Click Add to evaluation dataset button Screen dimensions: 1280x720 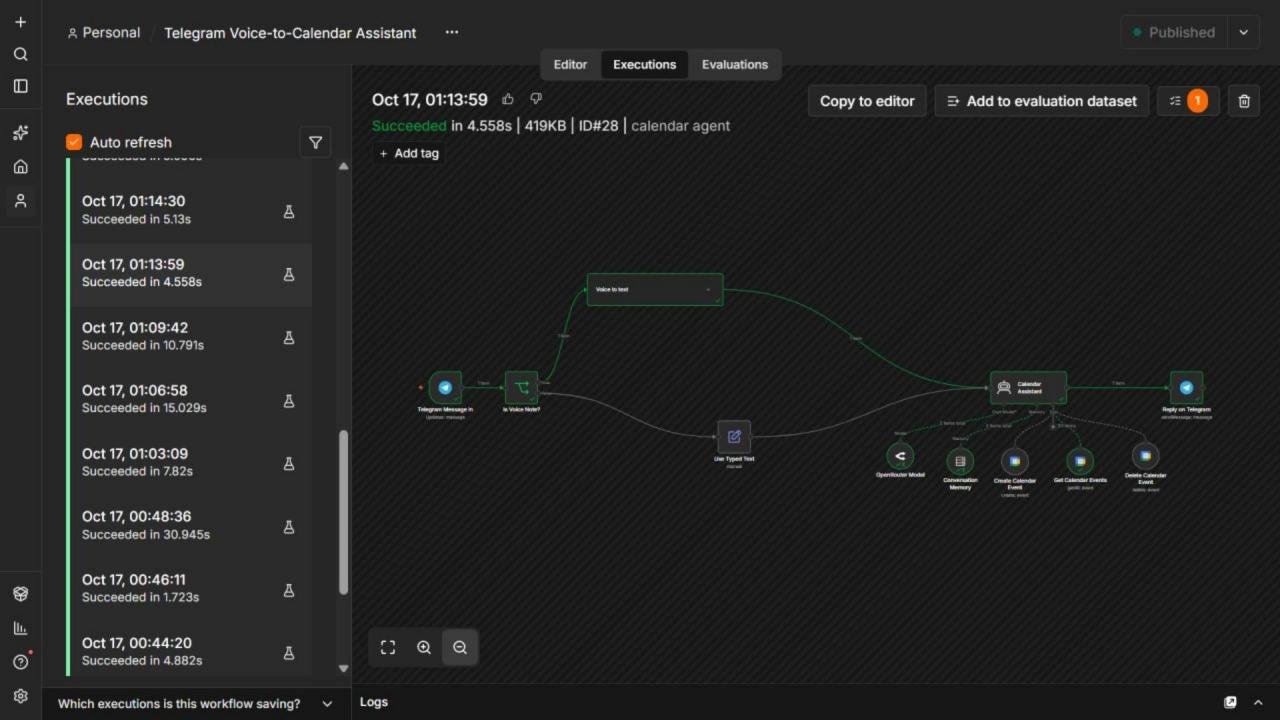point(1042,101)
